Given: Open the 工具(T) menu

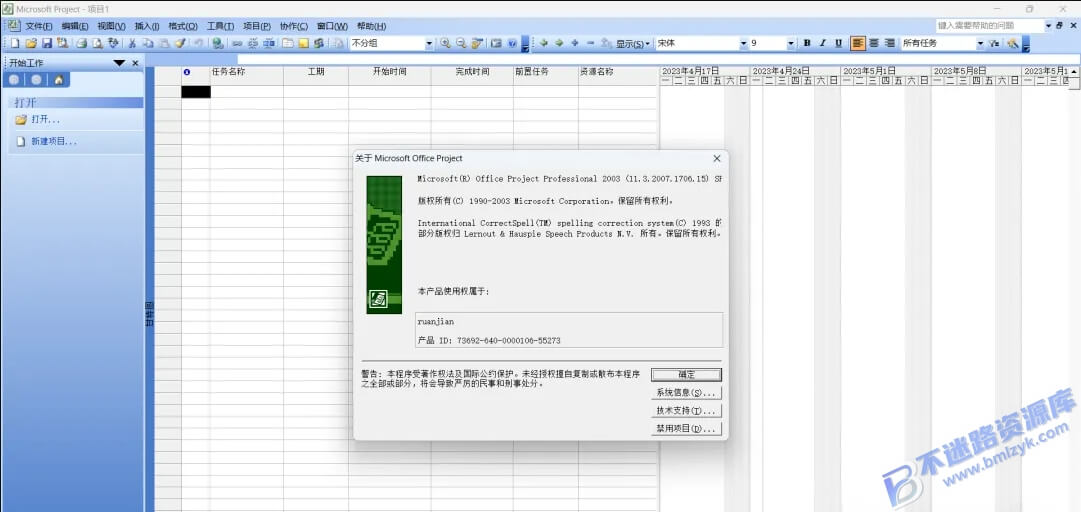Looking at the screenshot, I should pyautogui.click(x=220, y=26).
